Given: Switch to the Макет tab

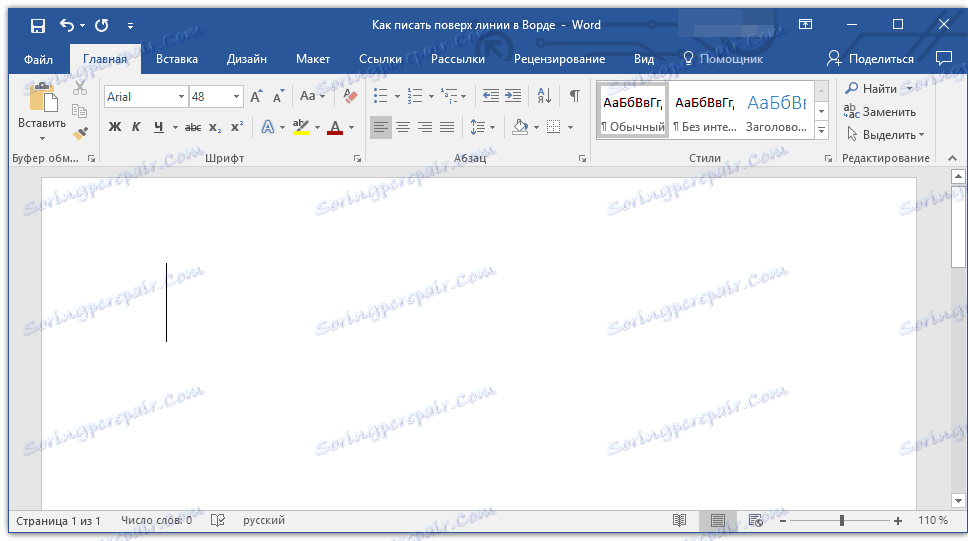Looking at the screenshot, I should coord(312,59).
